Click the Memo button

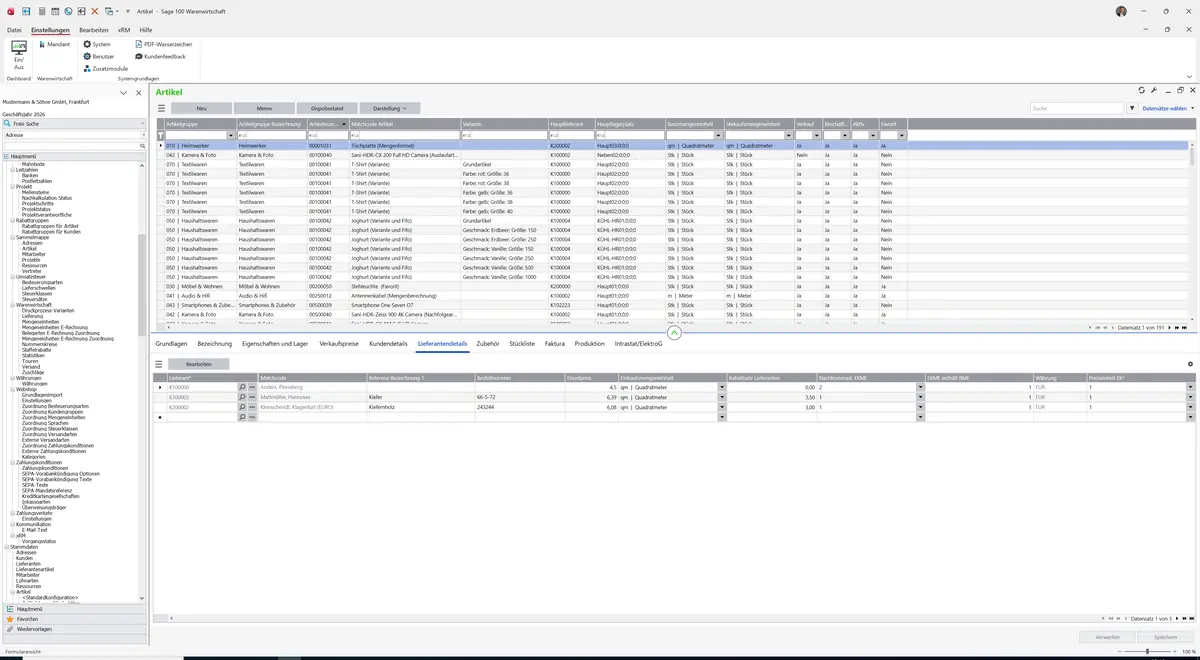click(264, 108)
